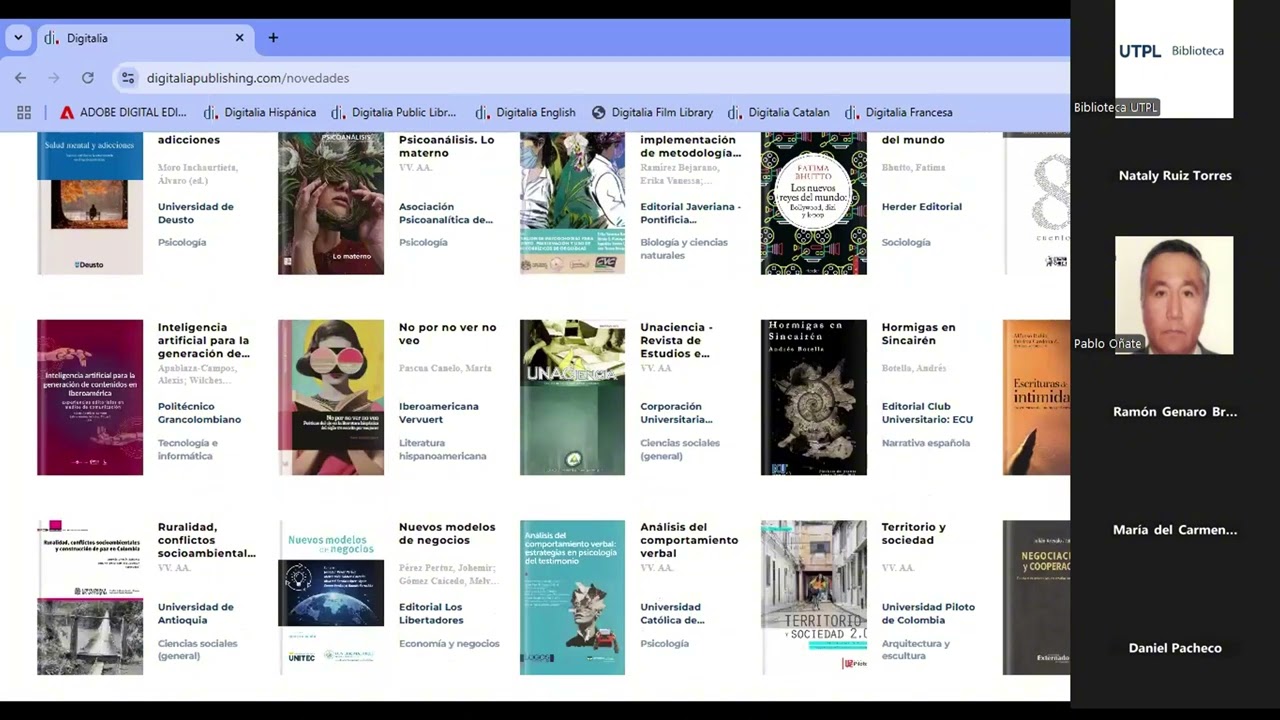
Task: Click publisher Politécnico Grancolombiano
Action: [x=199, y=413]
